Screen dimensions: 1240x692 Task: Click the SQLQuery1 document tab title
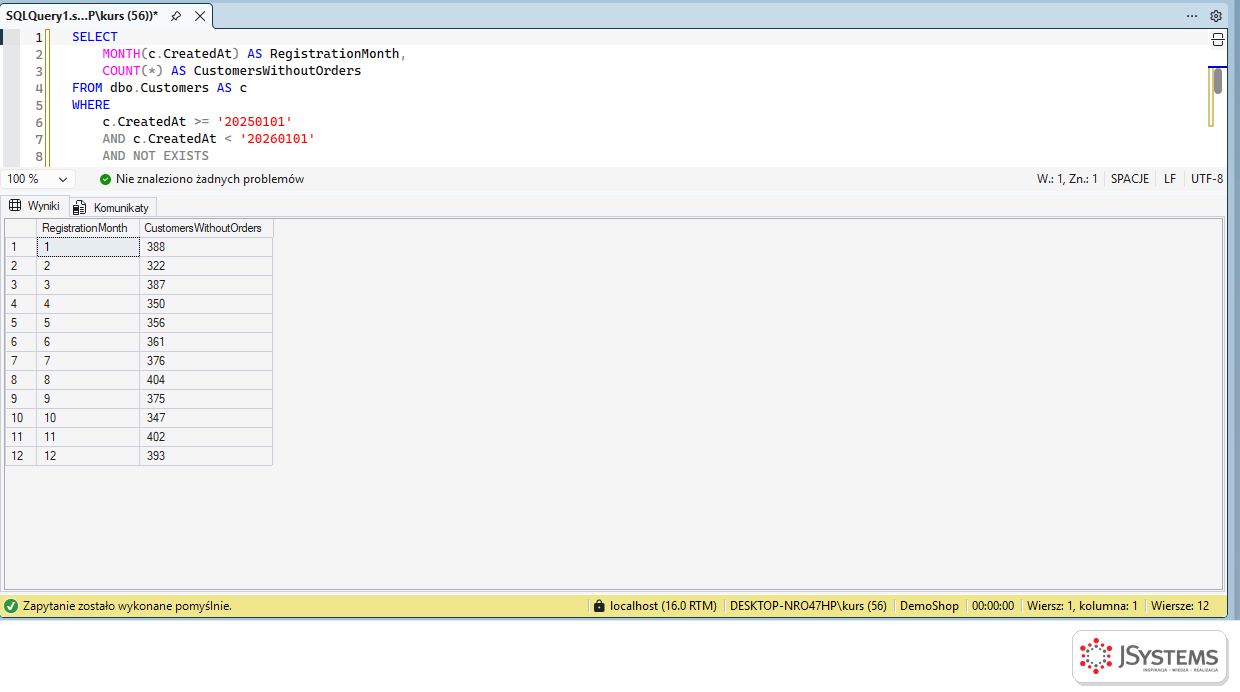[82, 16]
